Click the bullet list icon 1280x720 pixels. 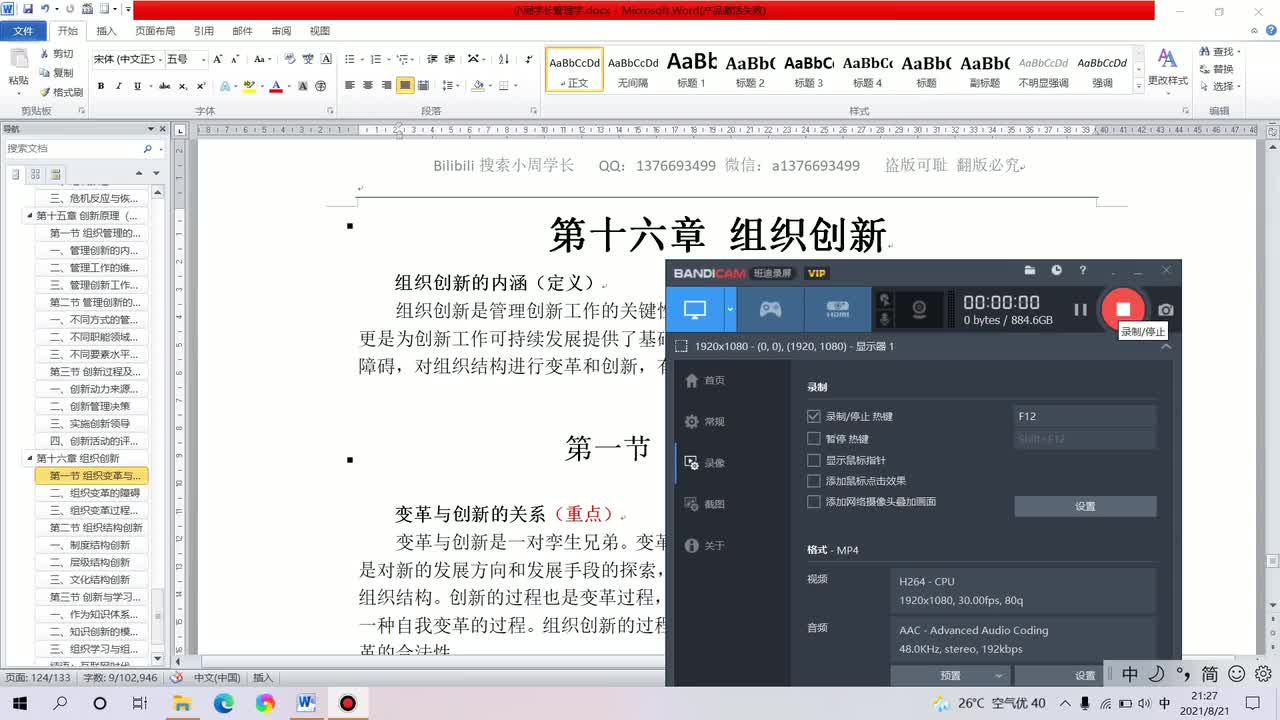pyautogui.click(x=352, y=59)
